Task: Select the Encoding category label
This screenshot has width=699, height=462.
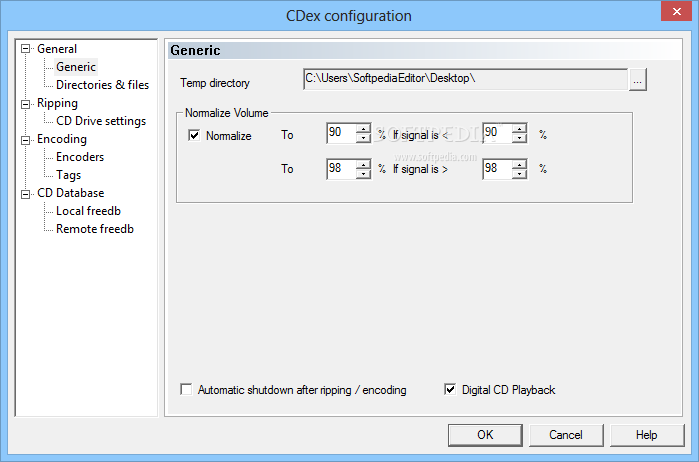Action: (x=62, y=139)
